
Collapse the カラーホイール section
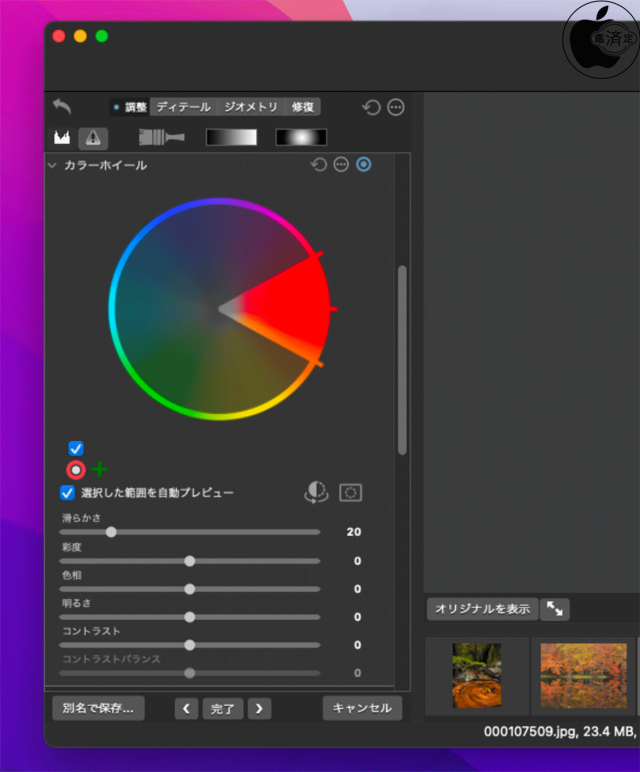click(x=52, y=165)
